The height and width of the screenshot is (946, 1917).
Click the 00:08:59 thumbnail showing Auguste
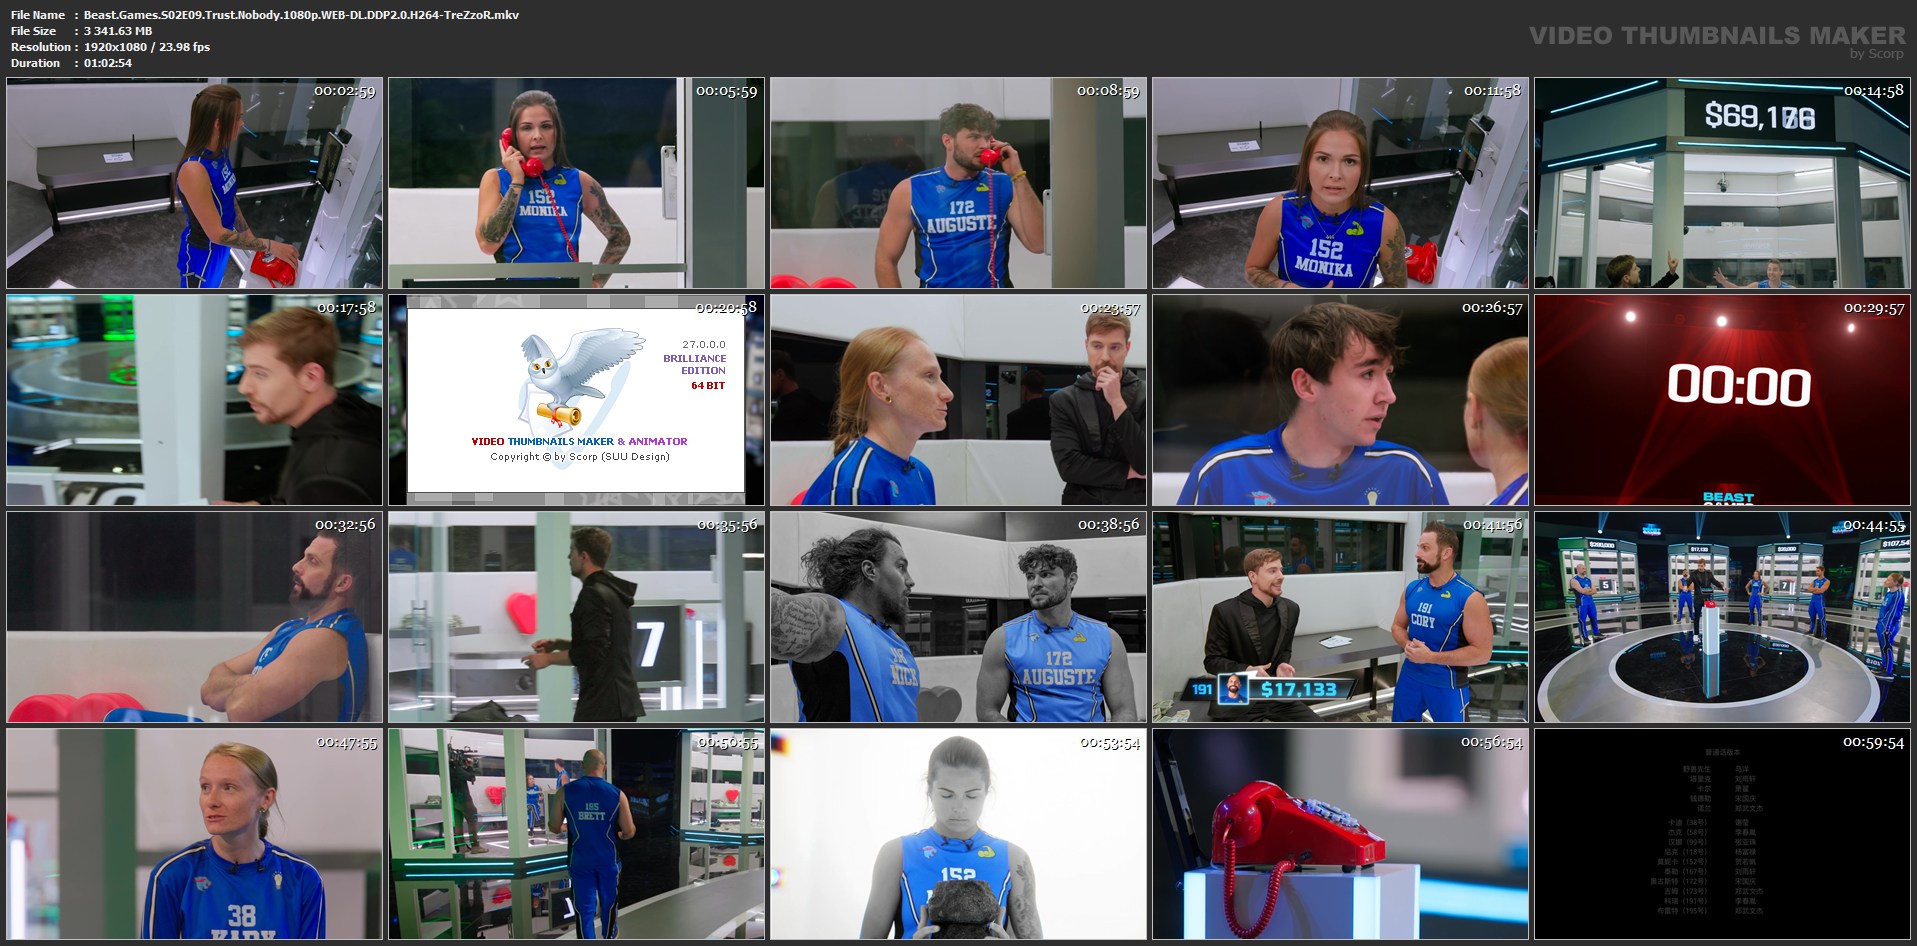tap(958, 183)
